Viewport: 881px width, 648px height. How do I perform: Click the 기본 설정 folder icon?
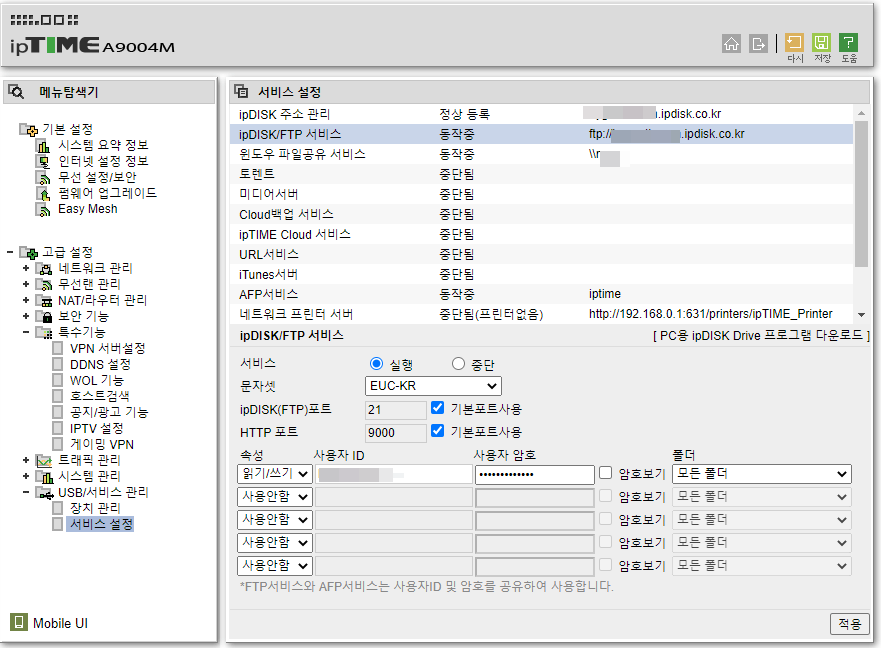click(x=29, y=130)
